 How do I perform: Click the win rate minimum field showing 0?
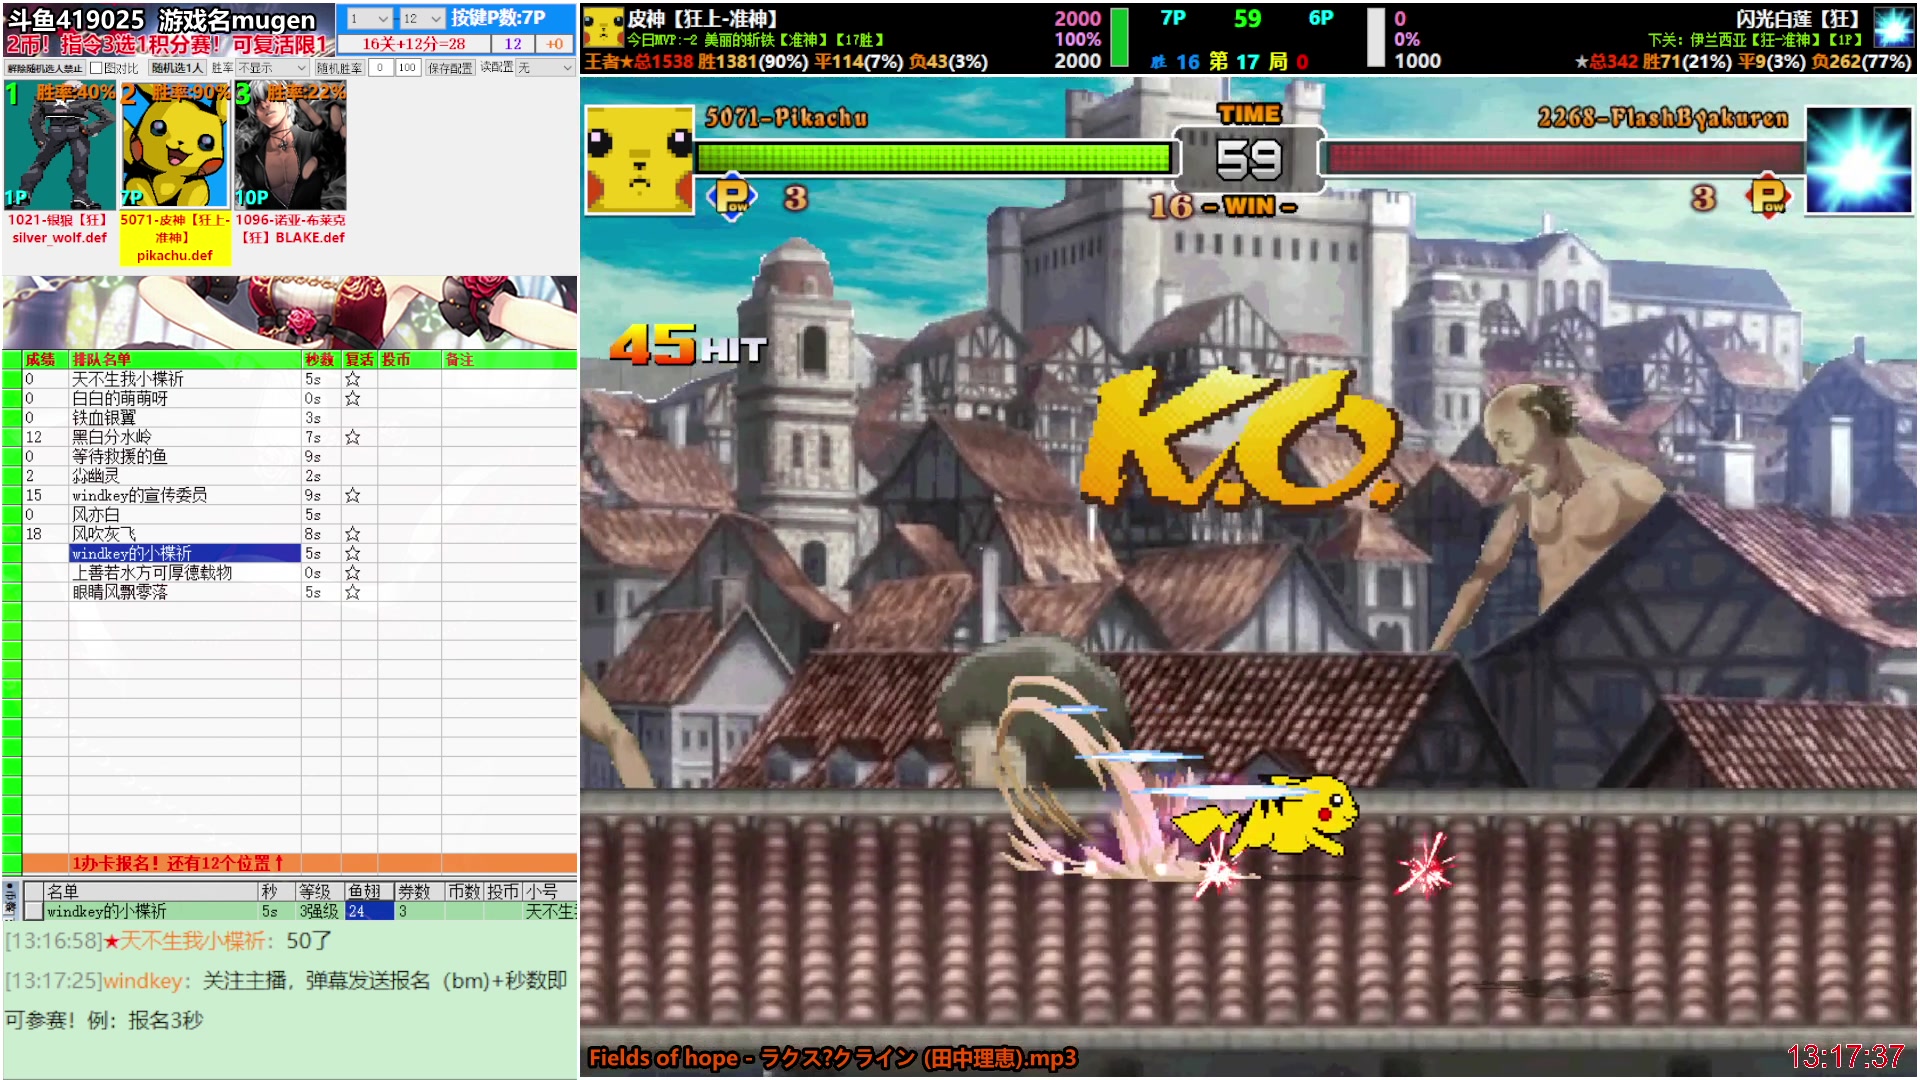[380, 68]
